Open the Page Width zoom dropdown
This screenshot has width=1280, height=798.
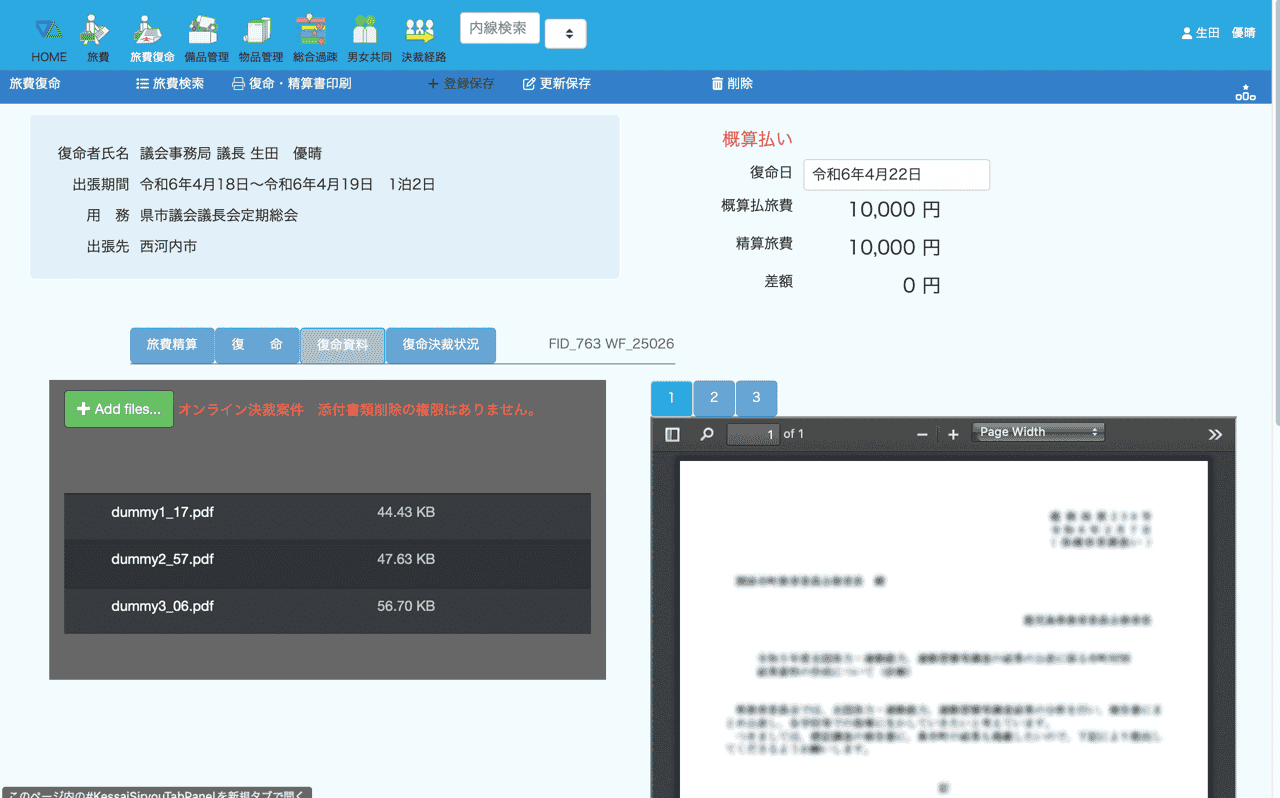tap(1038, 433)
